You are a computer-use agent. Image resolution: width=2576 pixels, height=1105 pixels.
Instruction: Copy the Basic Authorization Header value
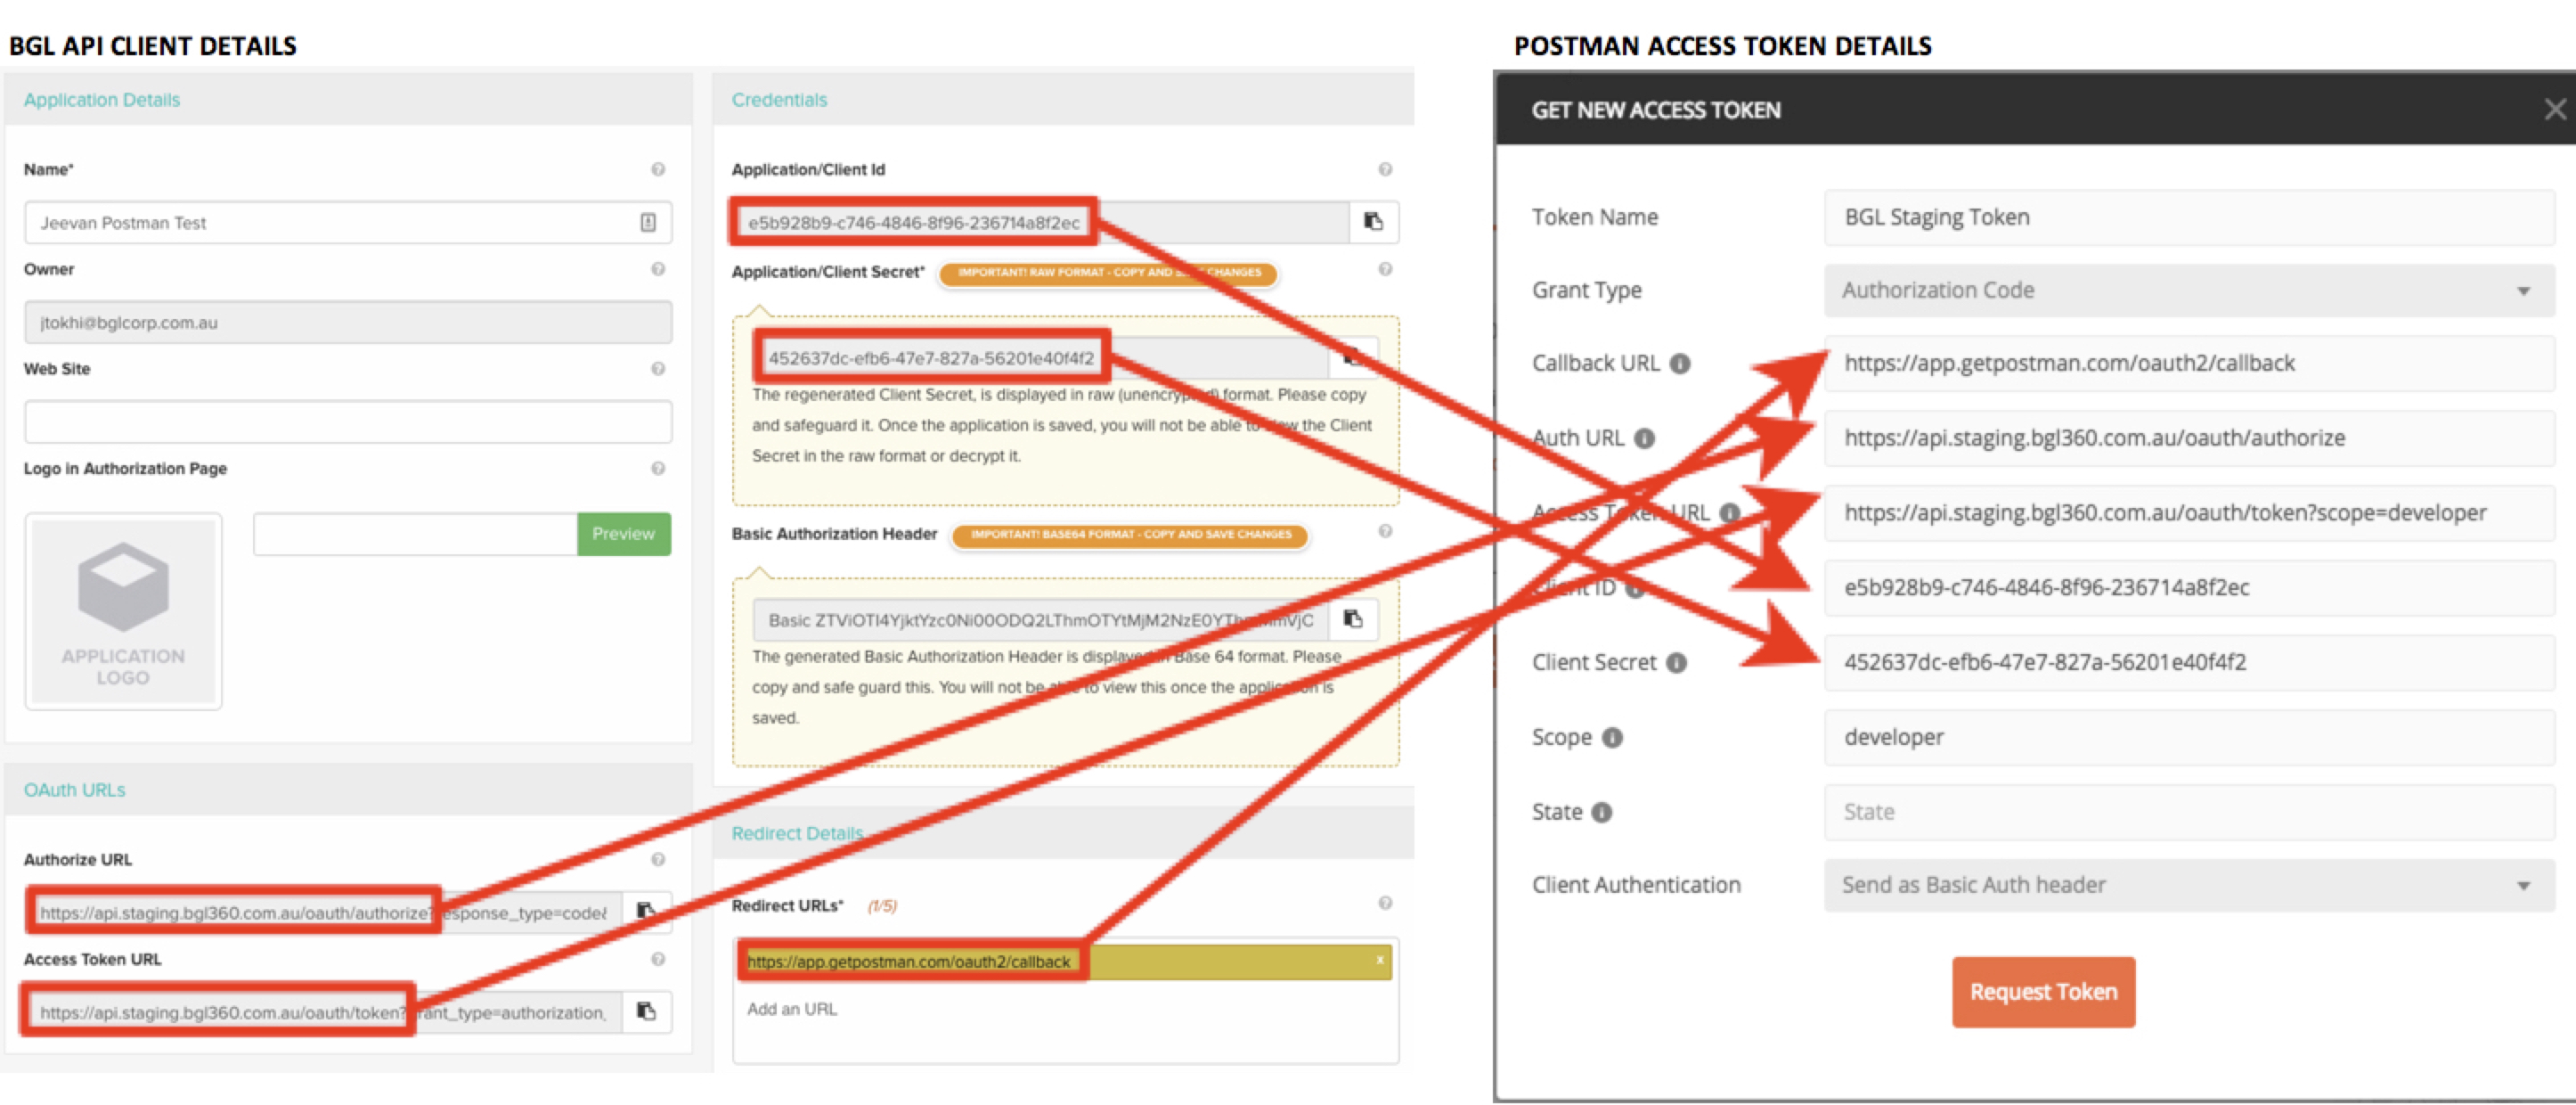1353,619
